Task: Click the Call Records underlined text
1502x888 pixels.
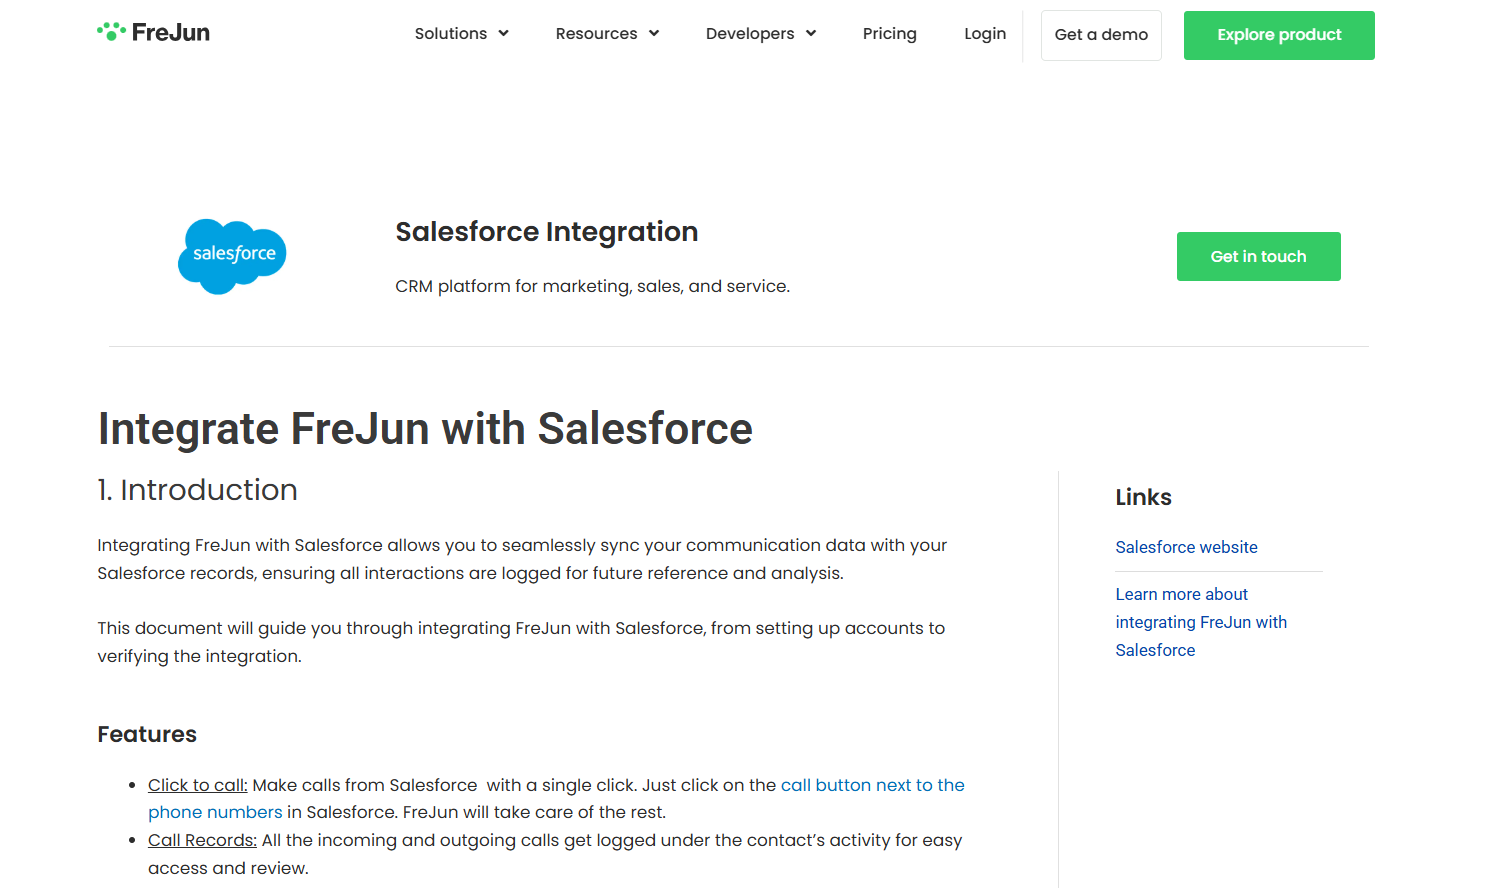Action: tap(202, 840)
